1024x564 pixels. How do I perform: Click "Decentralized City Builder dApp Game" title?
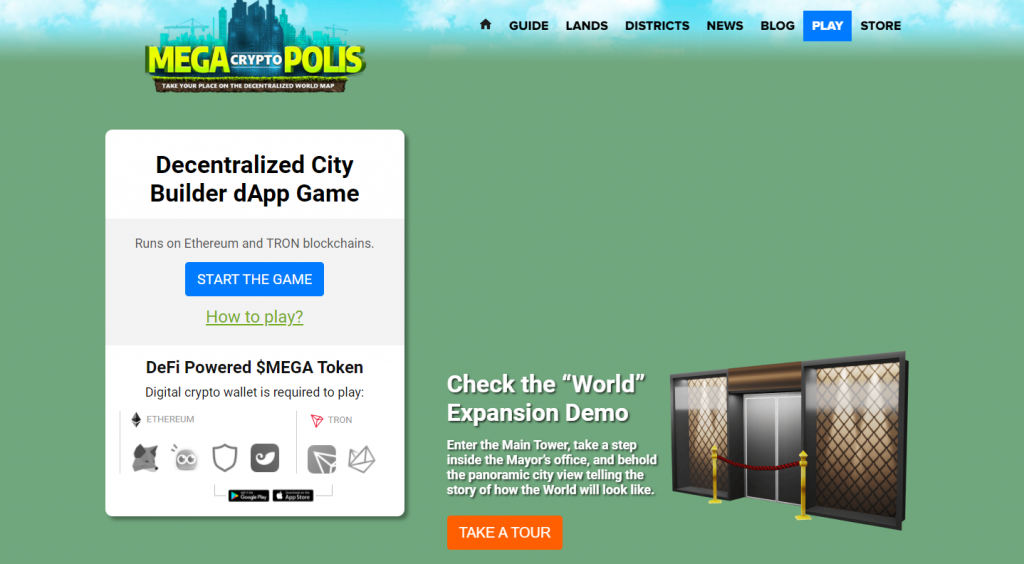(x=254, y=179)
